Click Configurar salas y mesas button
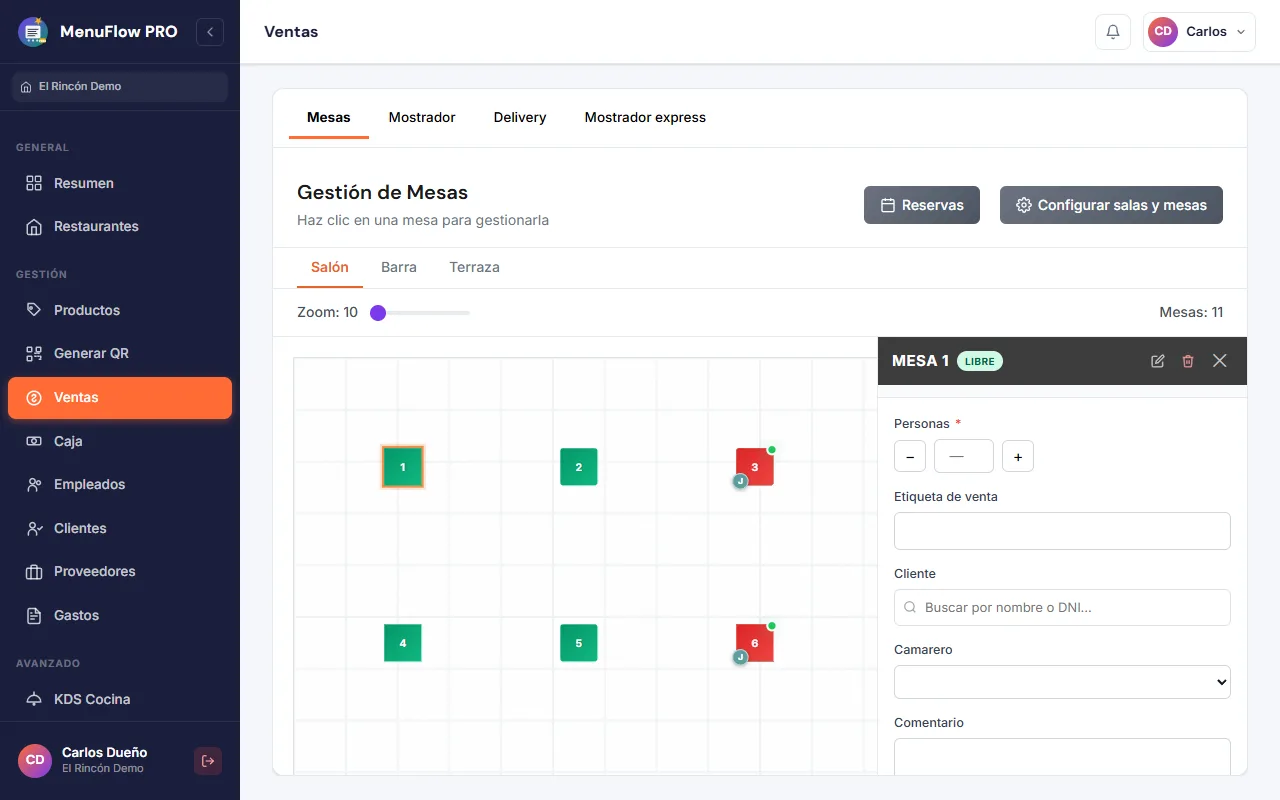 [x=1111, y=205]
